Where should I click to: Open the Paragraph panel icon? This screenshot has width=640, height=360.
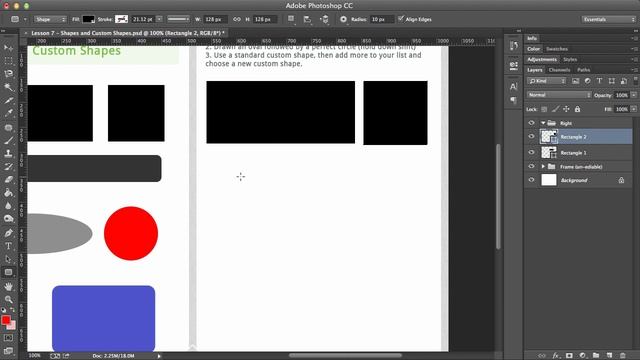513,100
